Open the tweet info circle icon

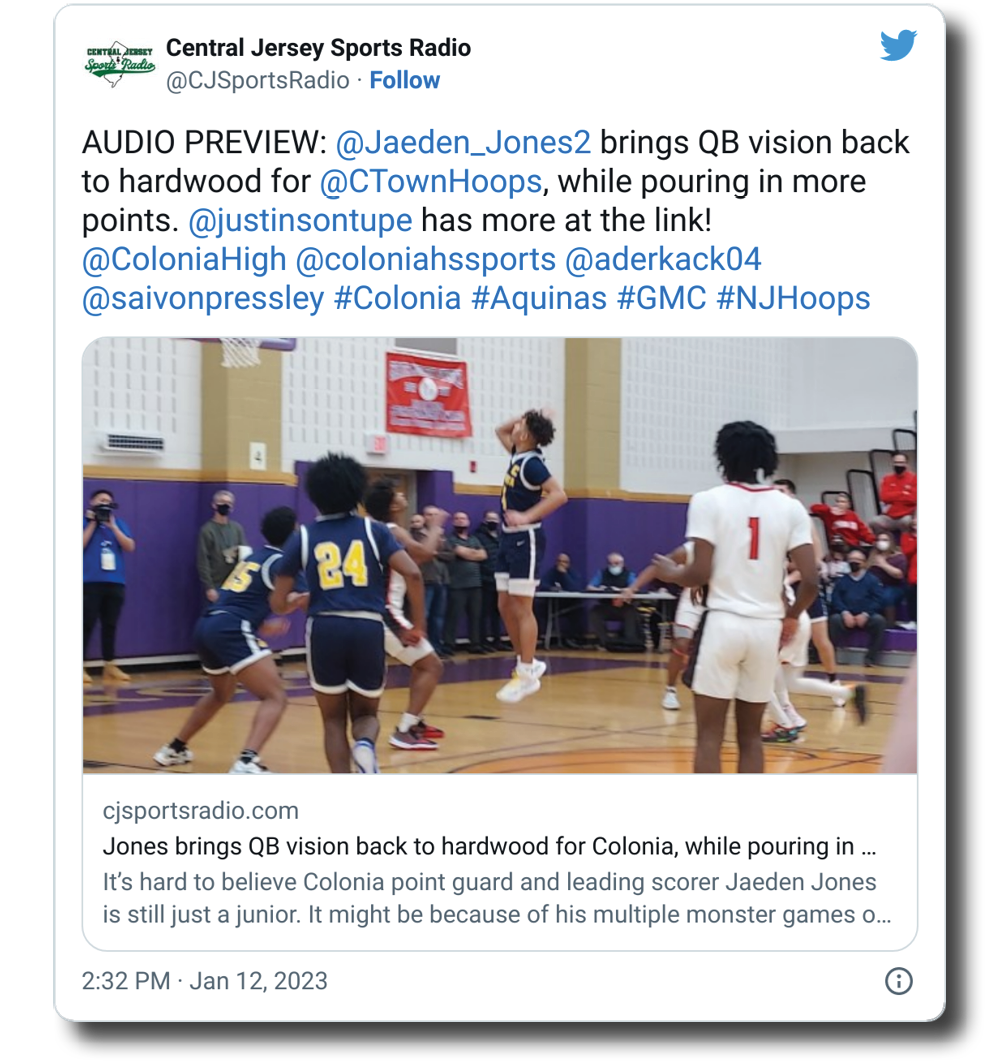click(x=898, y=981)
